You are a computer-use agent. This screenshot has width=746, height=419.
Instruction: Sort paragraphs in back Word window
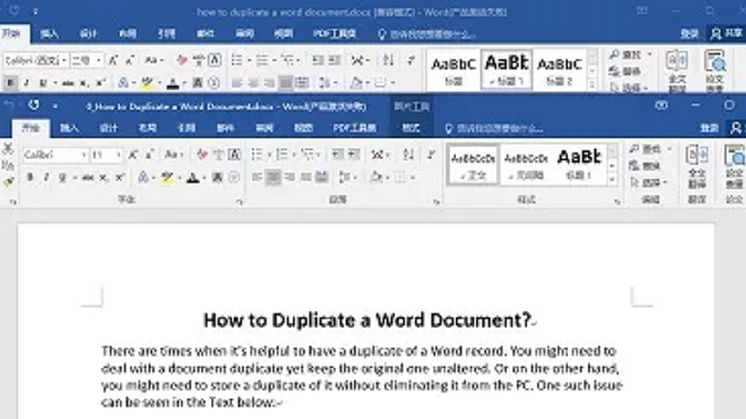point(388,60)
